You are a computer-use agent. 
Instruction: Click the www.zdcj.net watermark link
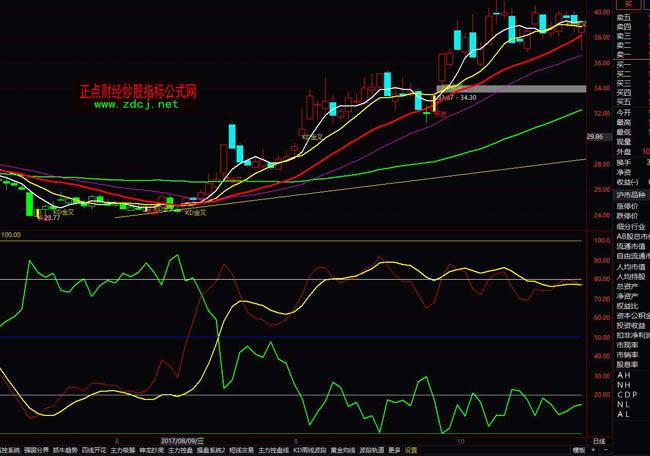[x=137, y=104]
